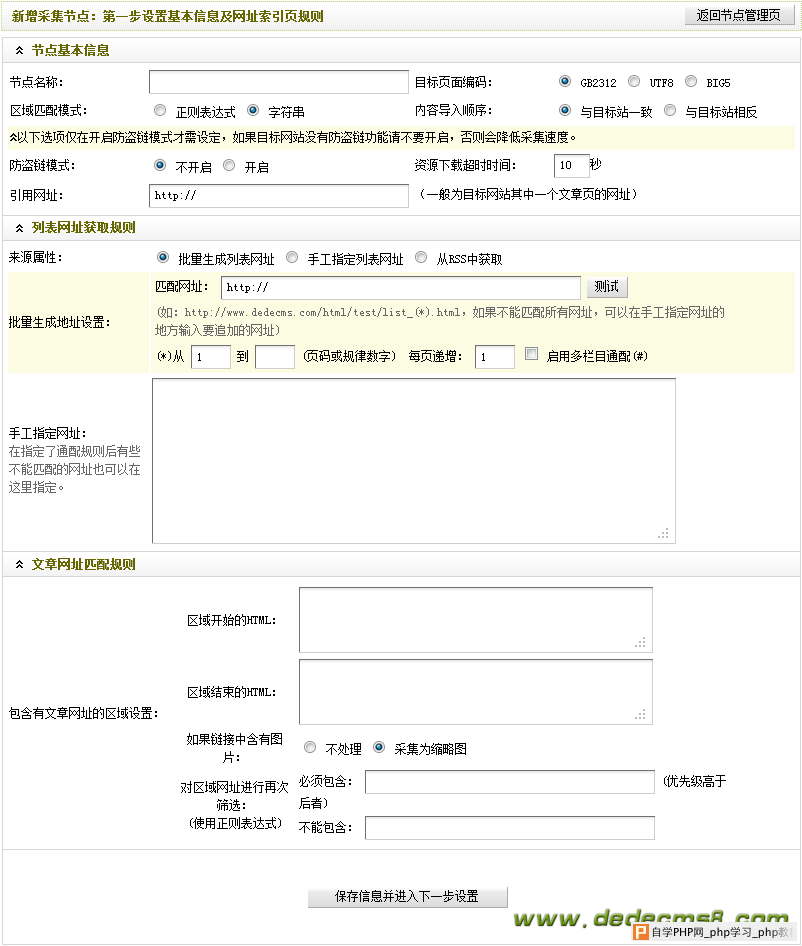The image size is (802, 946).
Task: Click resize handle of 区域开始的HTML textarea
Action: [x=641, y=643]
